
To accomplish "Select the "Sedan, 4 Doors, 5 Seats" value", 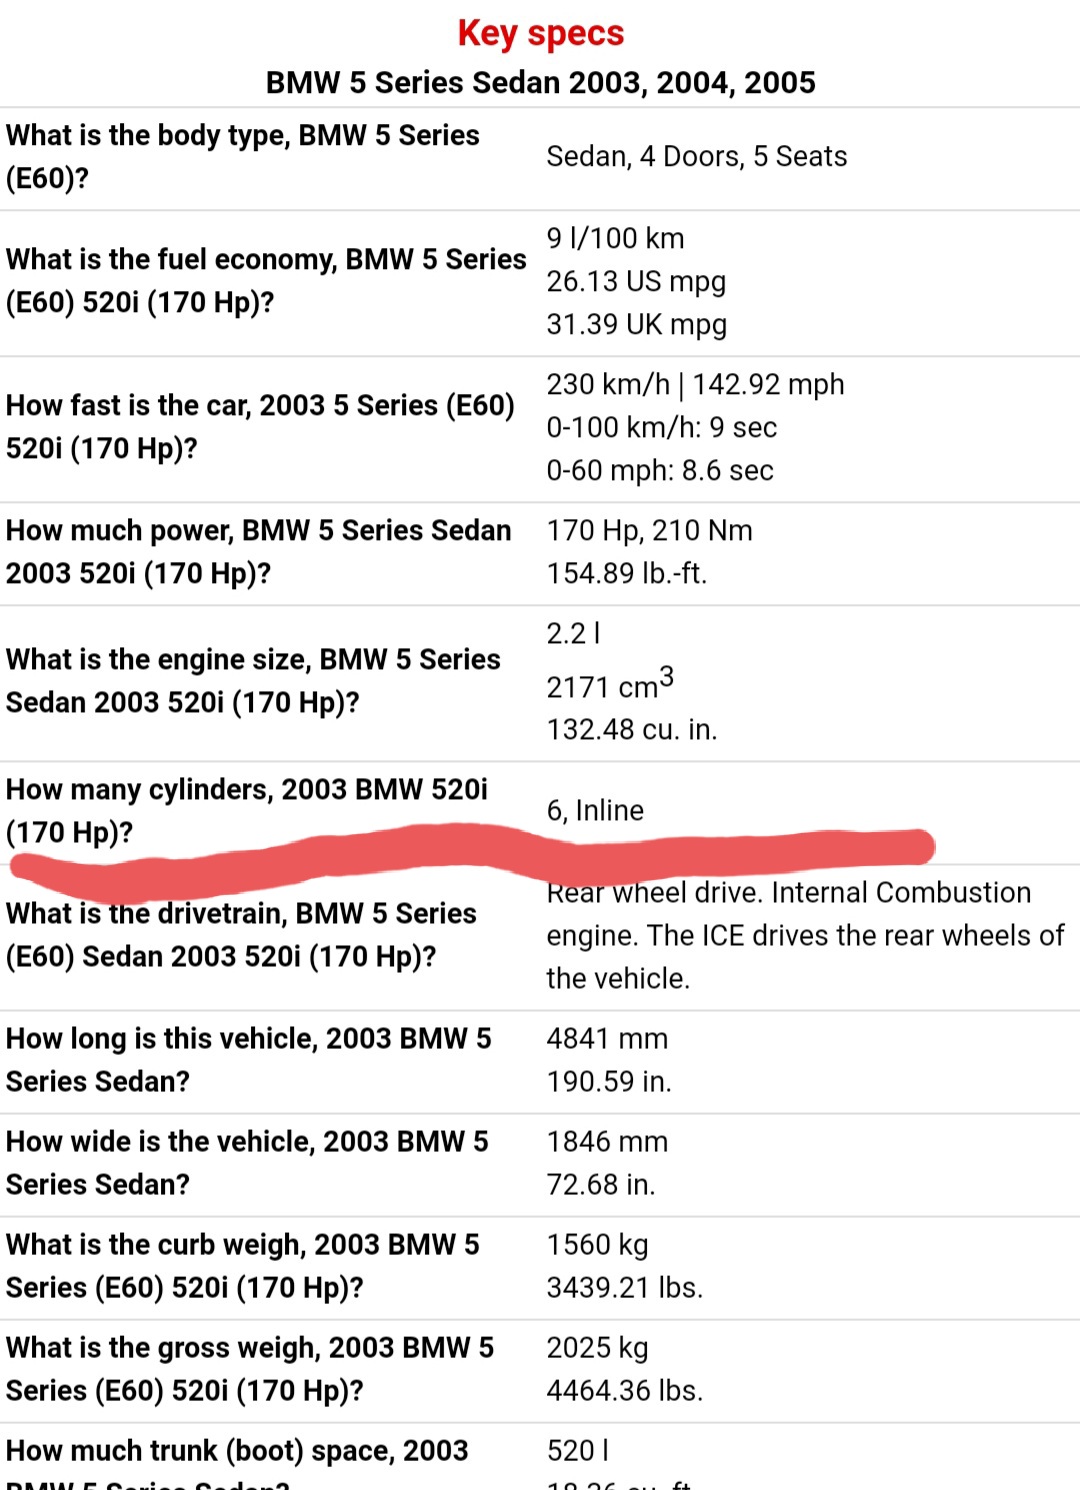I will [696, 156].
